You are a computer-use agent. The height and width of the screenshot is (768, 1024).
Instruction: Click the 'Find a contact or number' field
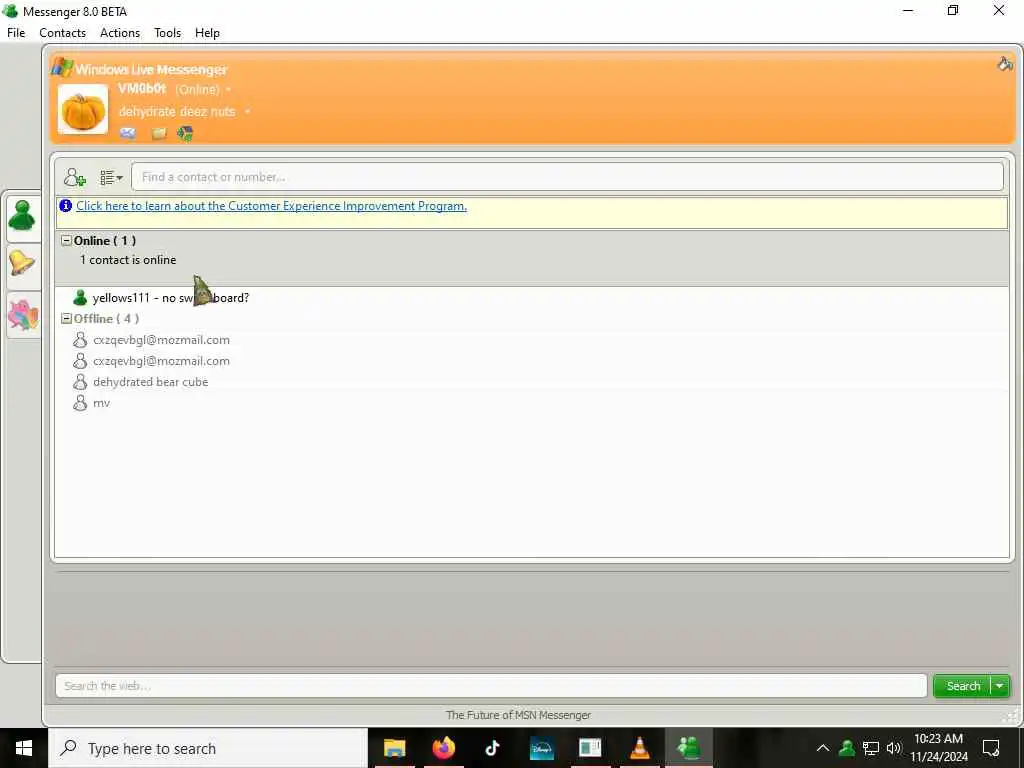[567, 177]
